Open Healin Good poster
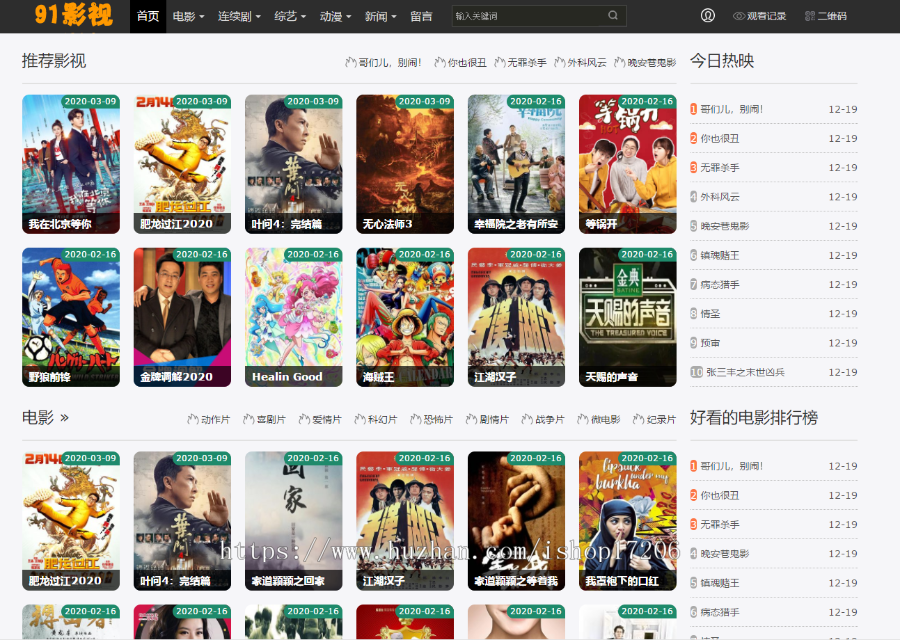The image size is (900, 640). (x=293, y=317)
